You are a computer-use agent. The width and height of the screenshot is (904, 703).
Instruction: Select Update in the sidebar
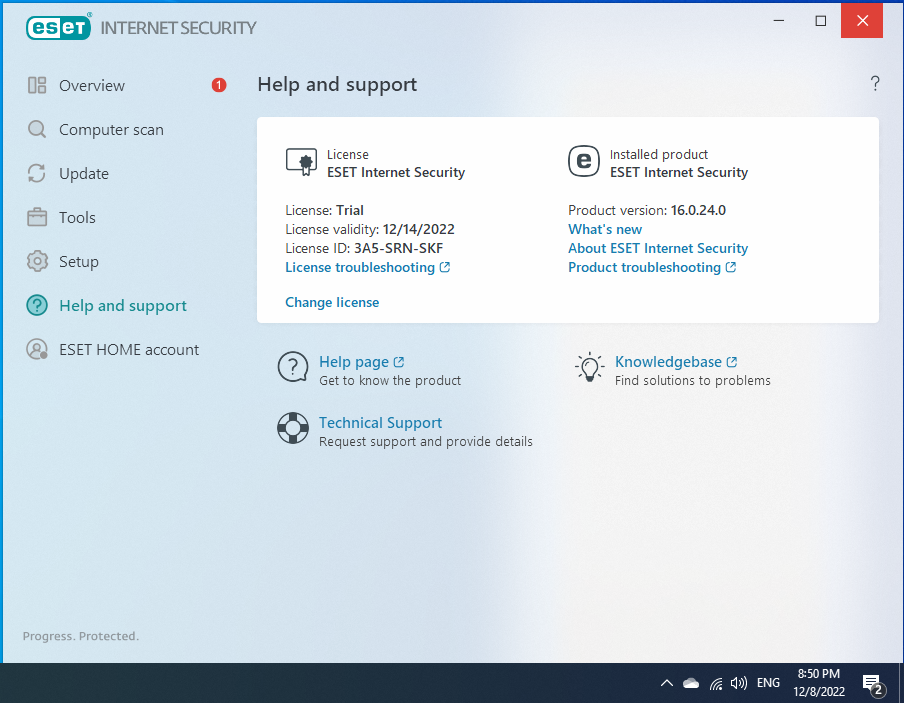click(x=84, y=174)
